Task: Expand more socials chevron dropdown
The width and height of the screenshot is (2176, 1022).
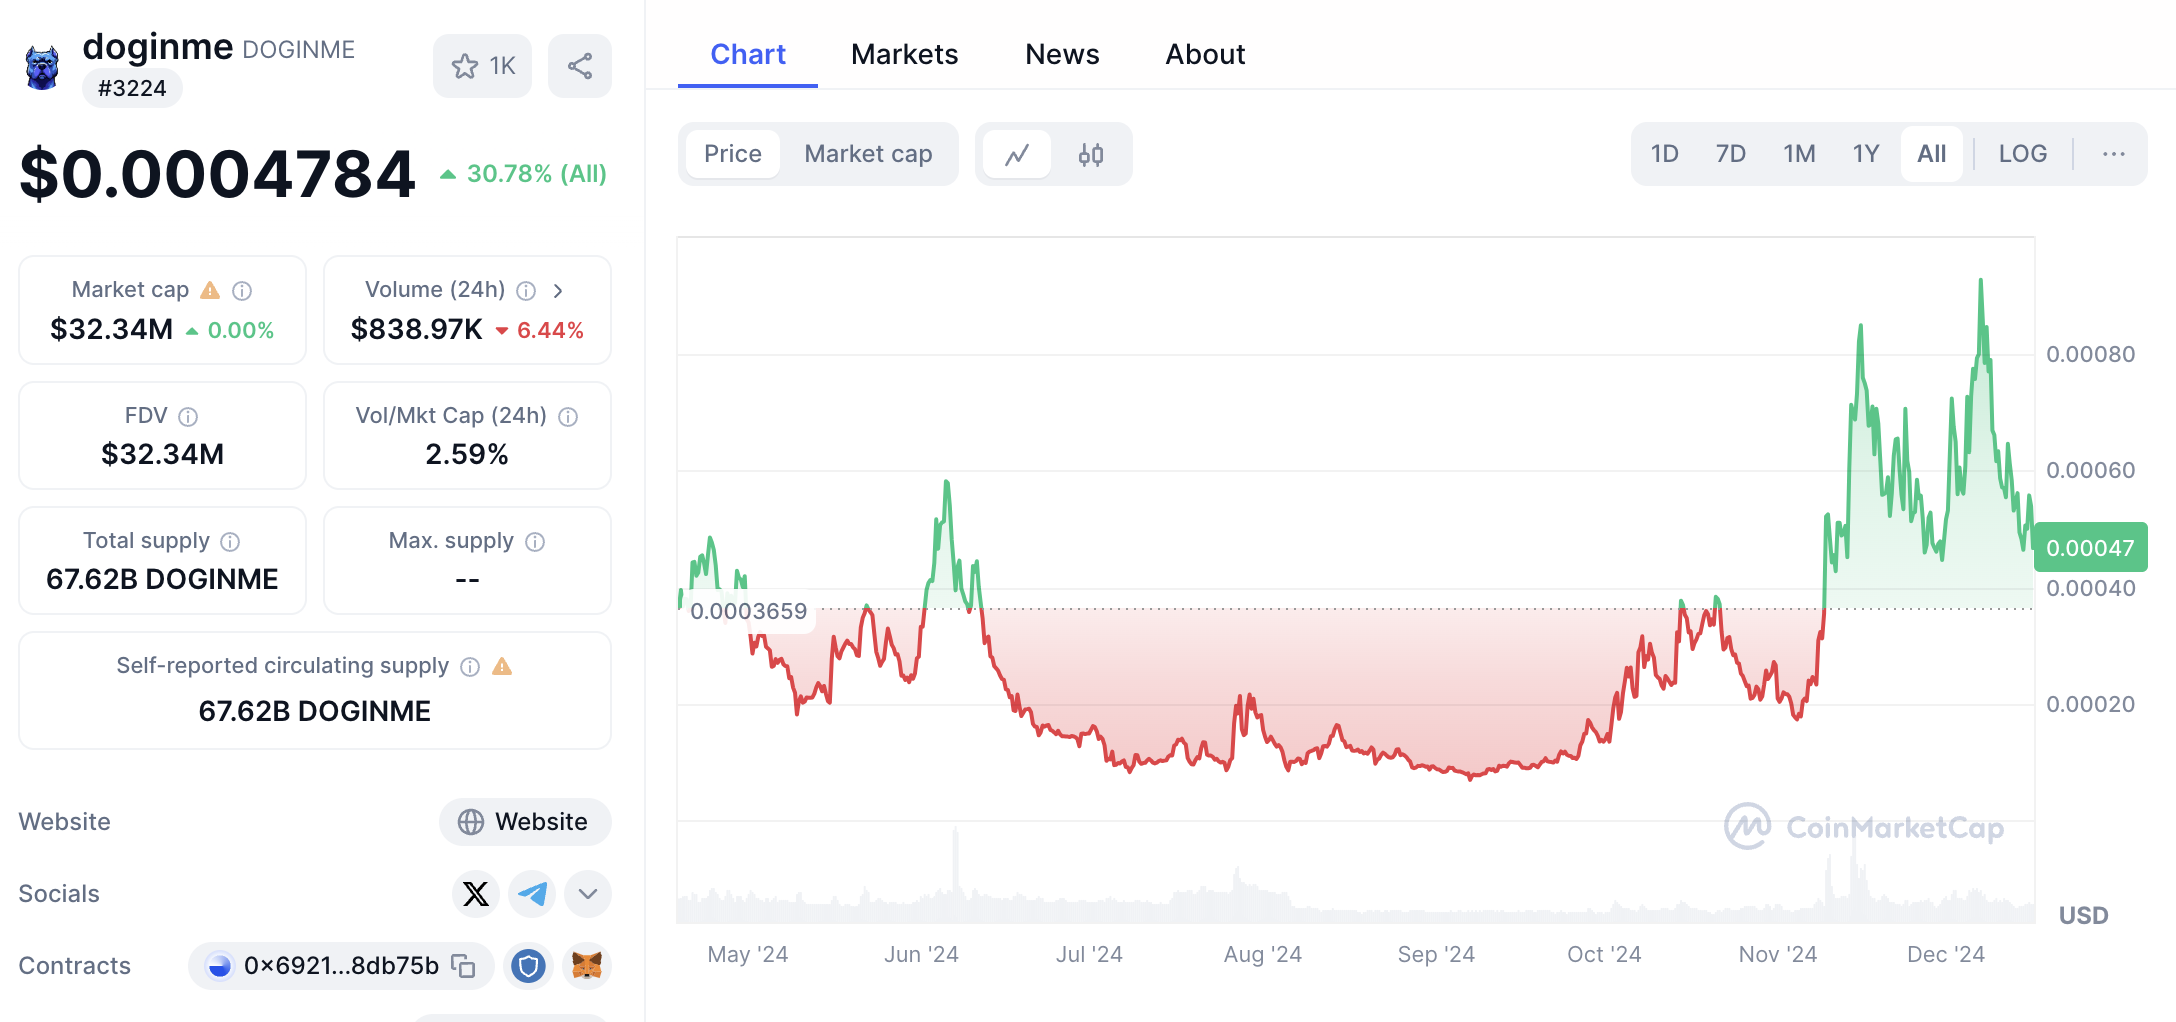Action: click(x=588, y=894)
